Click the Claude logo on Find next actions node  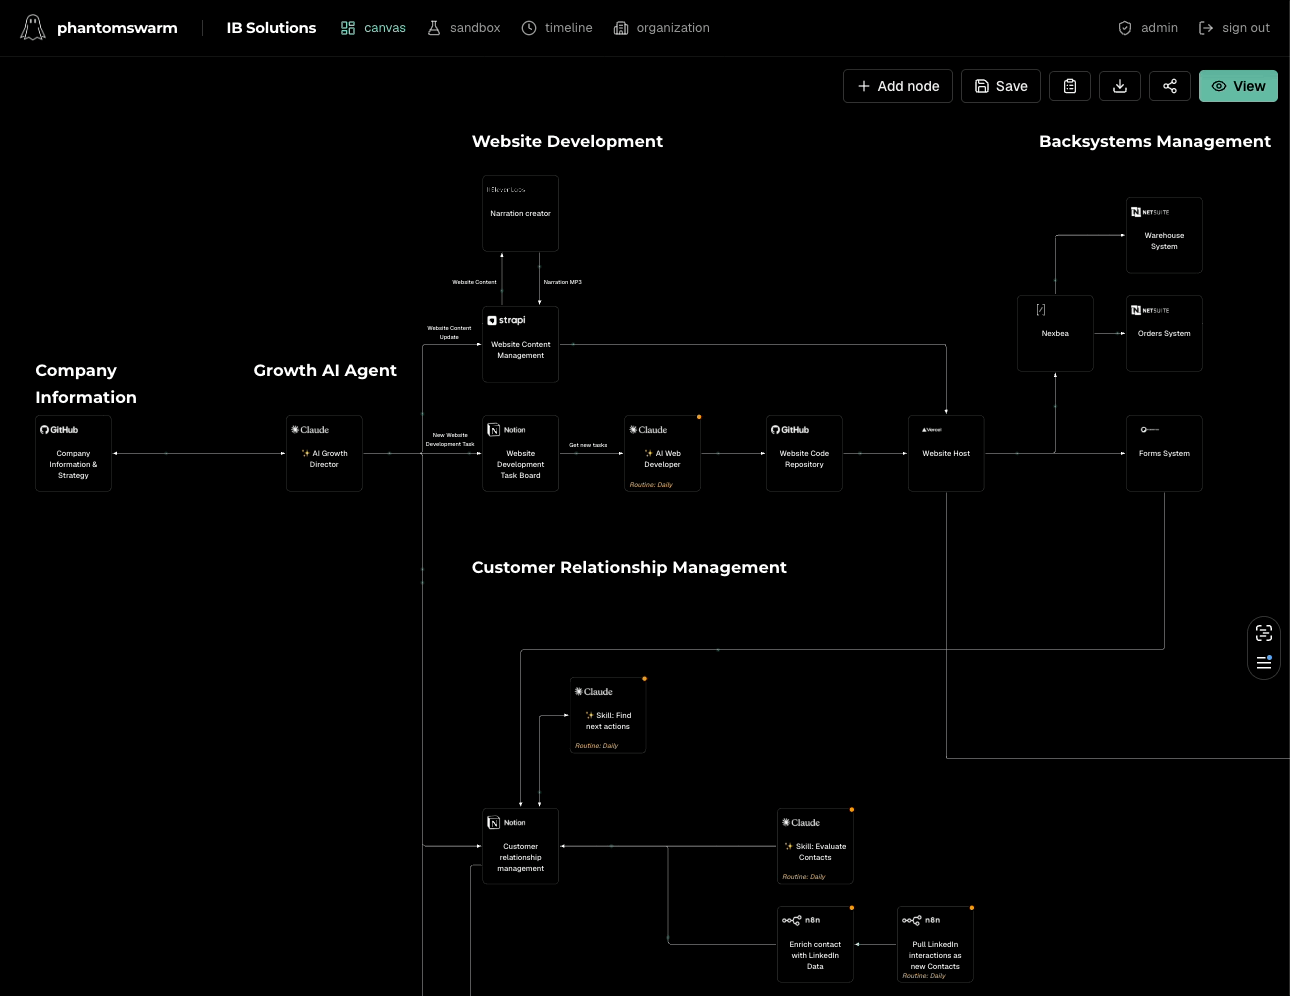coord(594,691)
